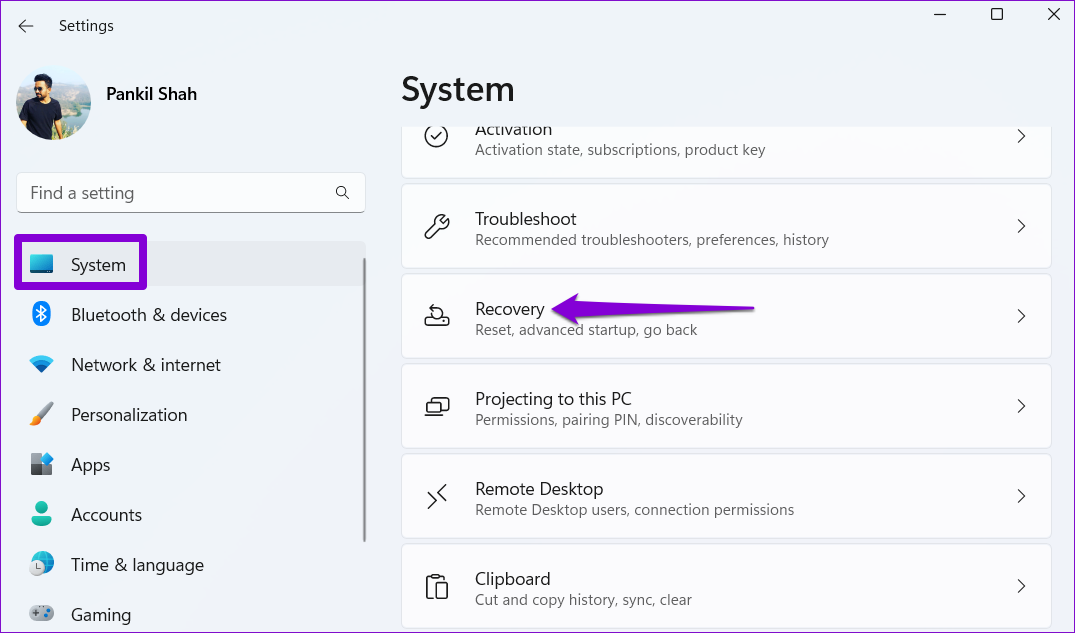The height and width of the screenshot is (633, 1075).
Task: Select System in the sidebar
Action: (98, 265)
